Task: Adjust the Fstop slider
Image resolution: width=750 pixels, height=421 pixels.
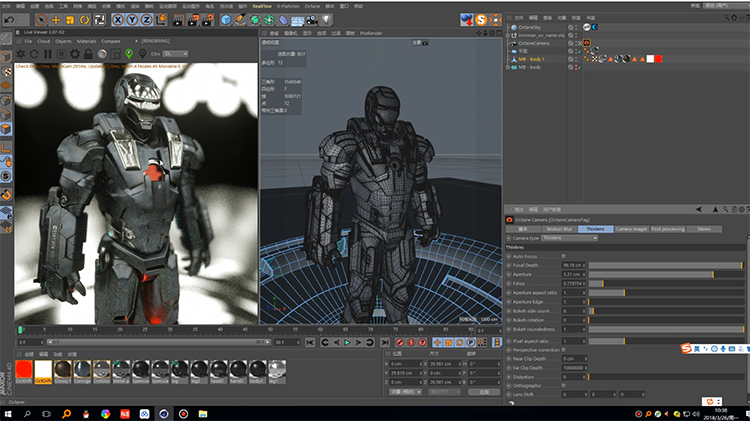Action: click(x=666, y=283)
